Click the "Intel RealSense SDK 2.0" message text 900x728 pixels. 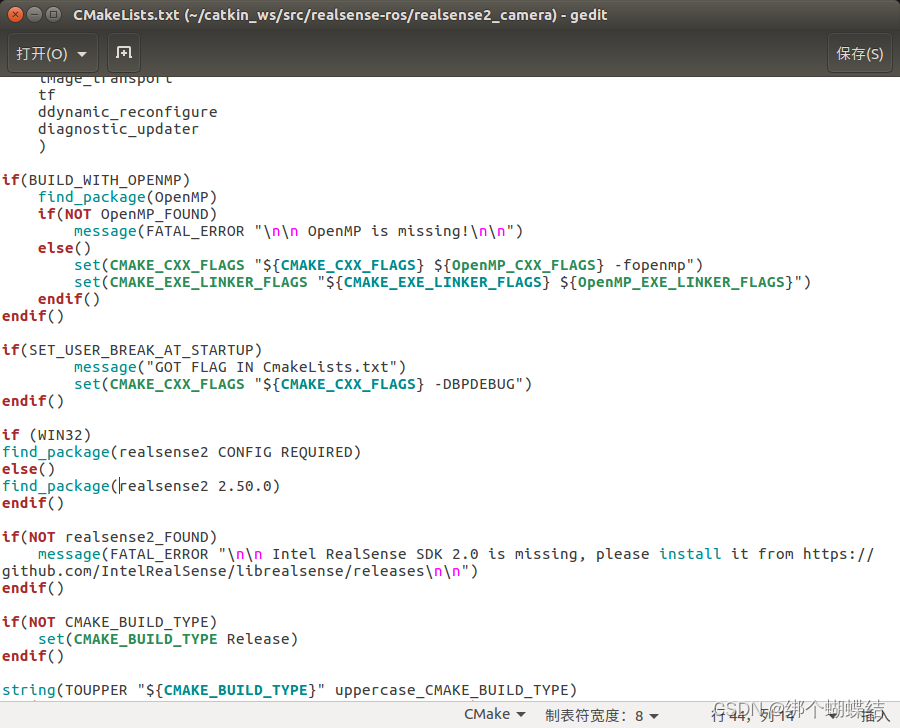[375, 555]
